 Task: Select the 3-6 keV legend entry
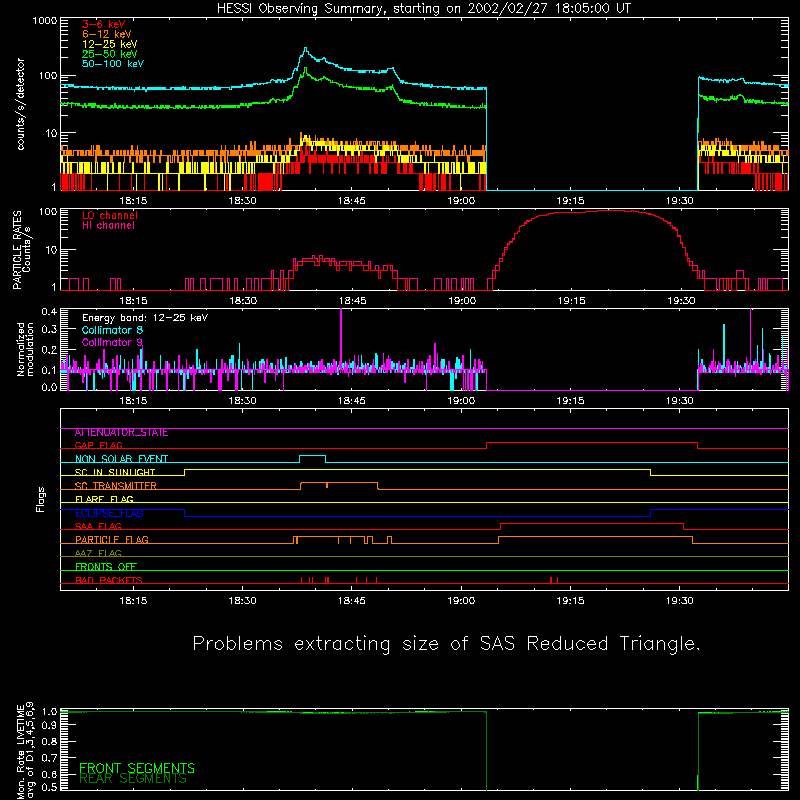pos(104,24)
